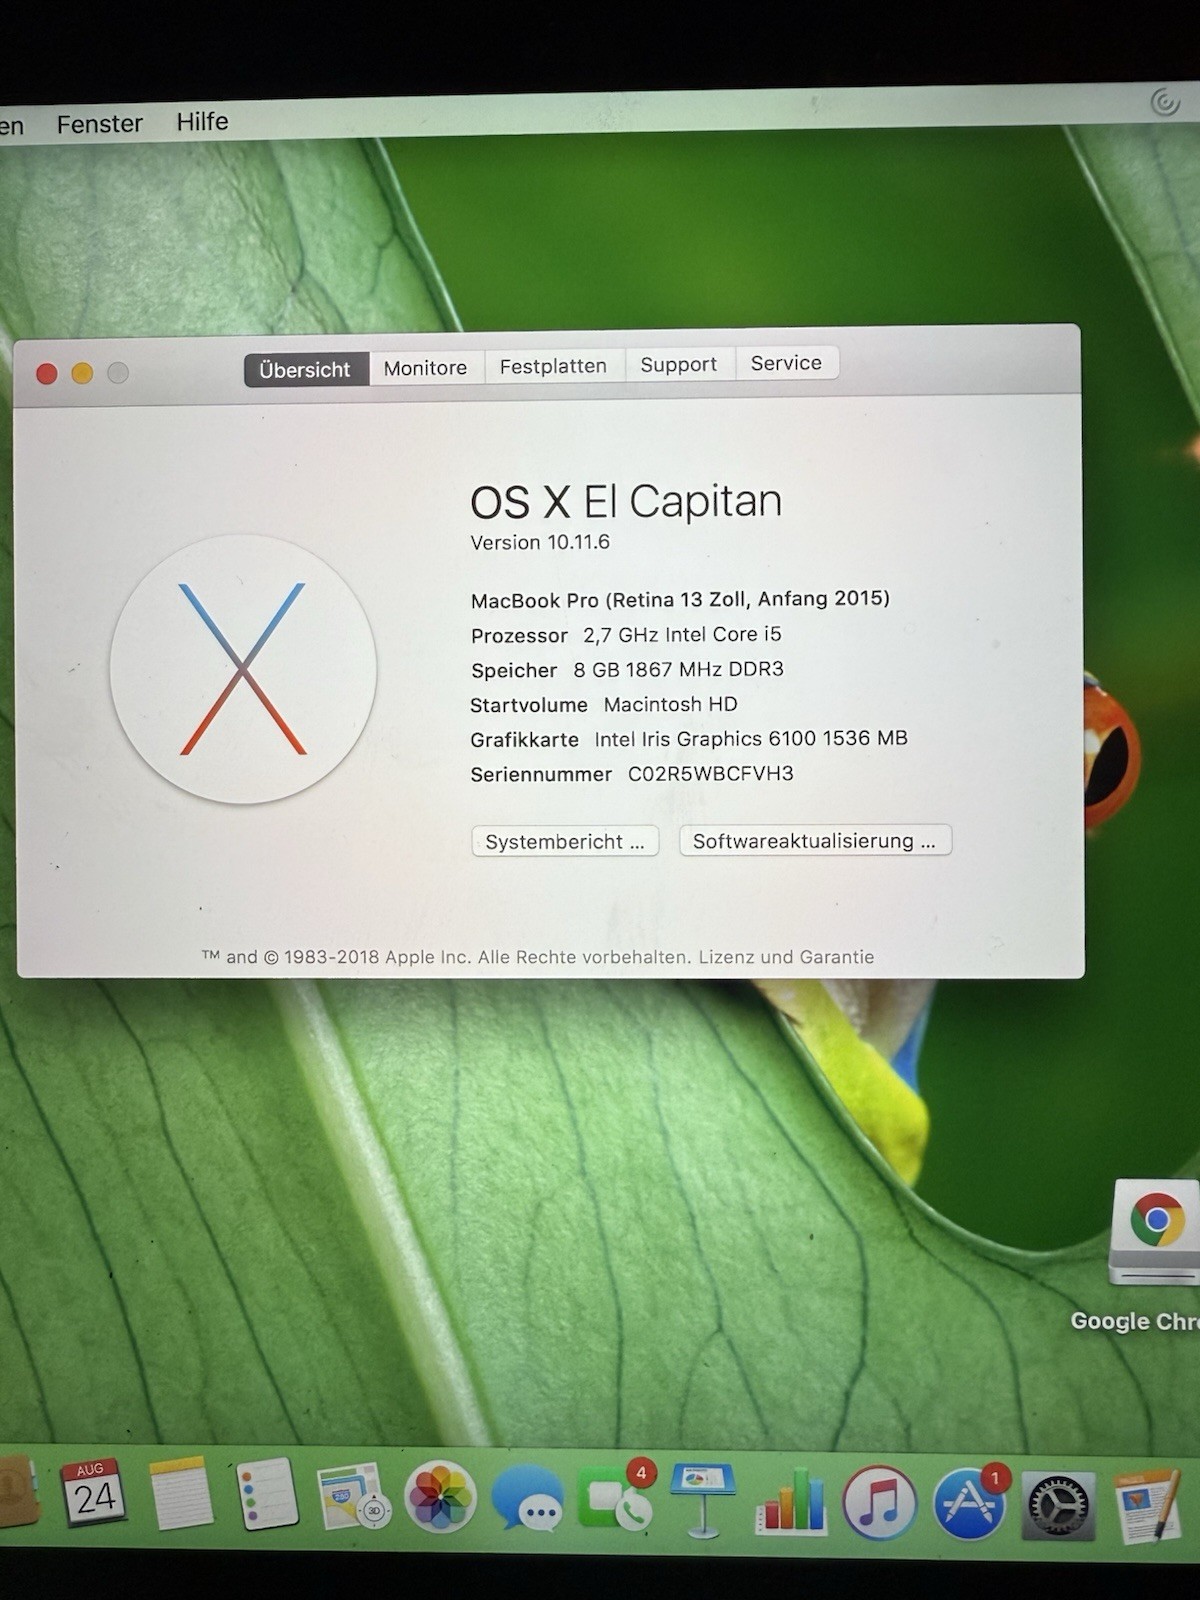This screenshot has height=1600, width=1200.
Task: Close the About This Mac window
Action: tap(47, 374)
